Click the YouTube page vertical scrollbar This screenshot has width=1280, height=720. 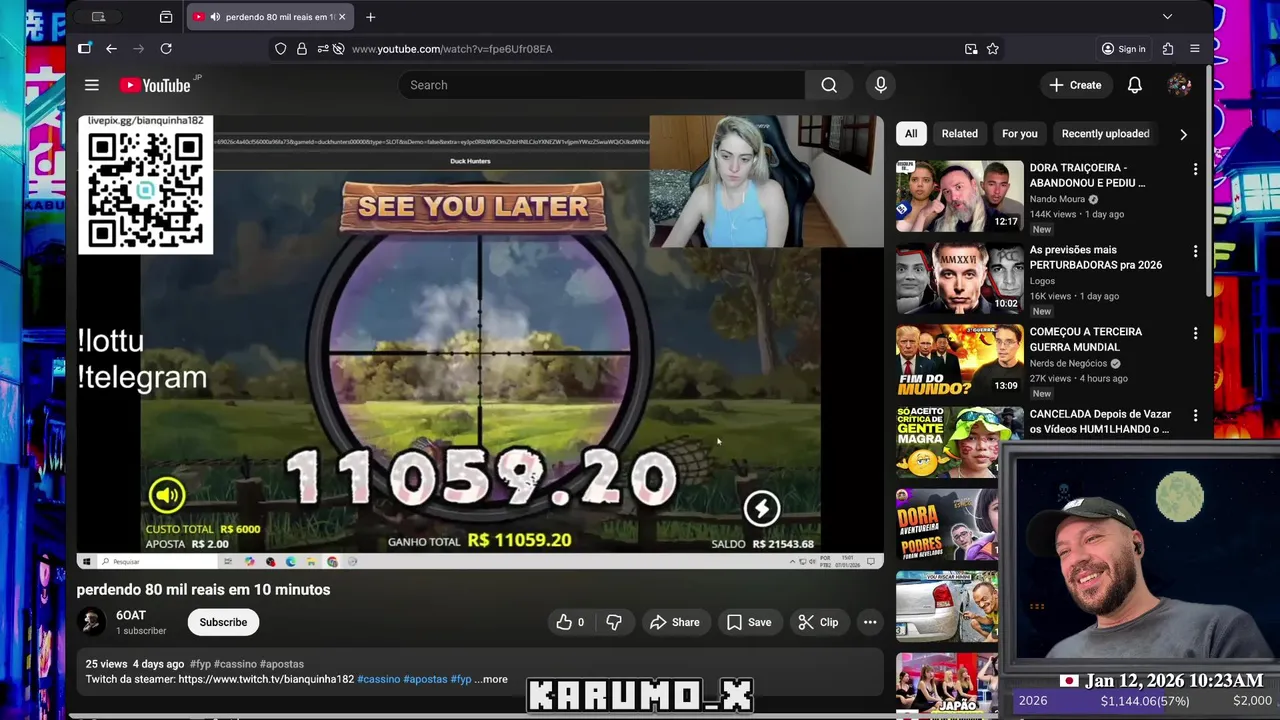[x=1209, y=180]
